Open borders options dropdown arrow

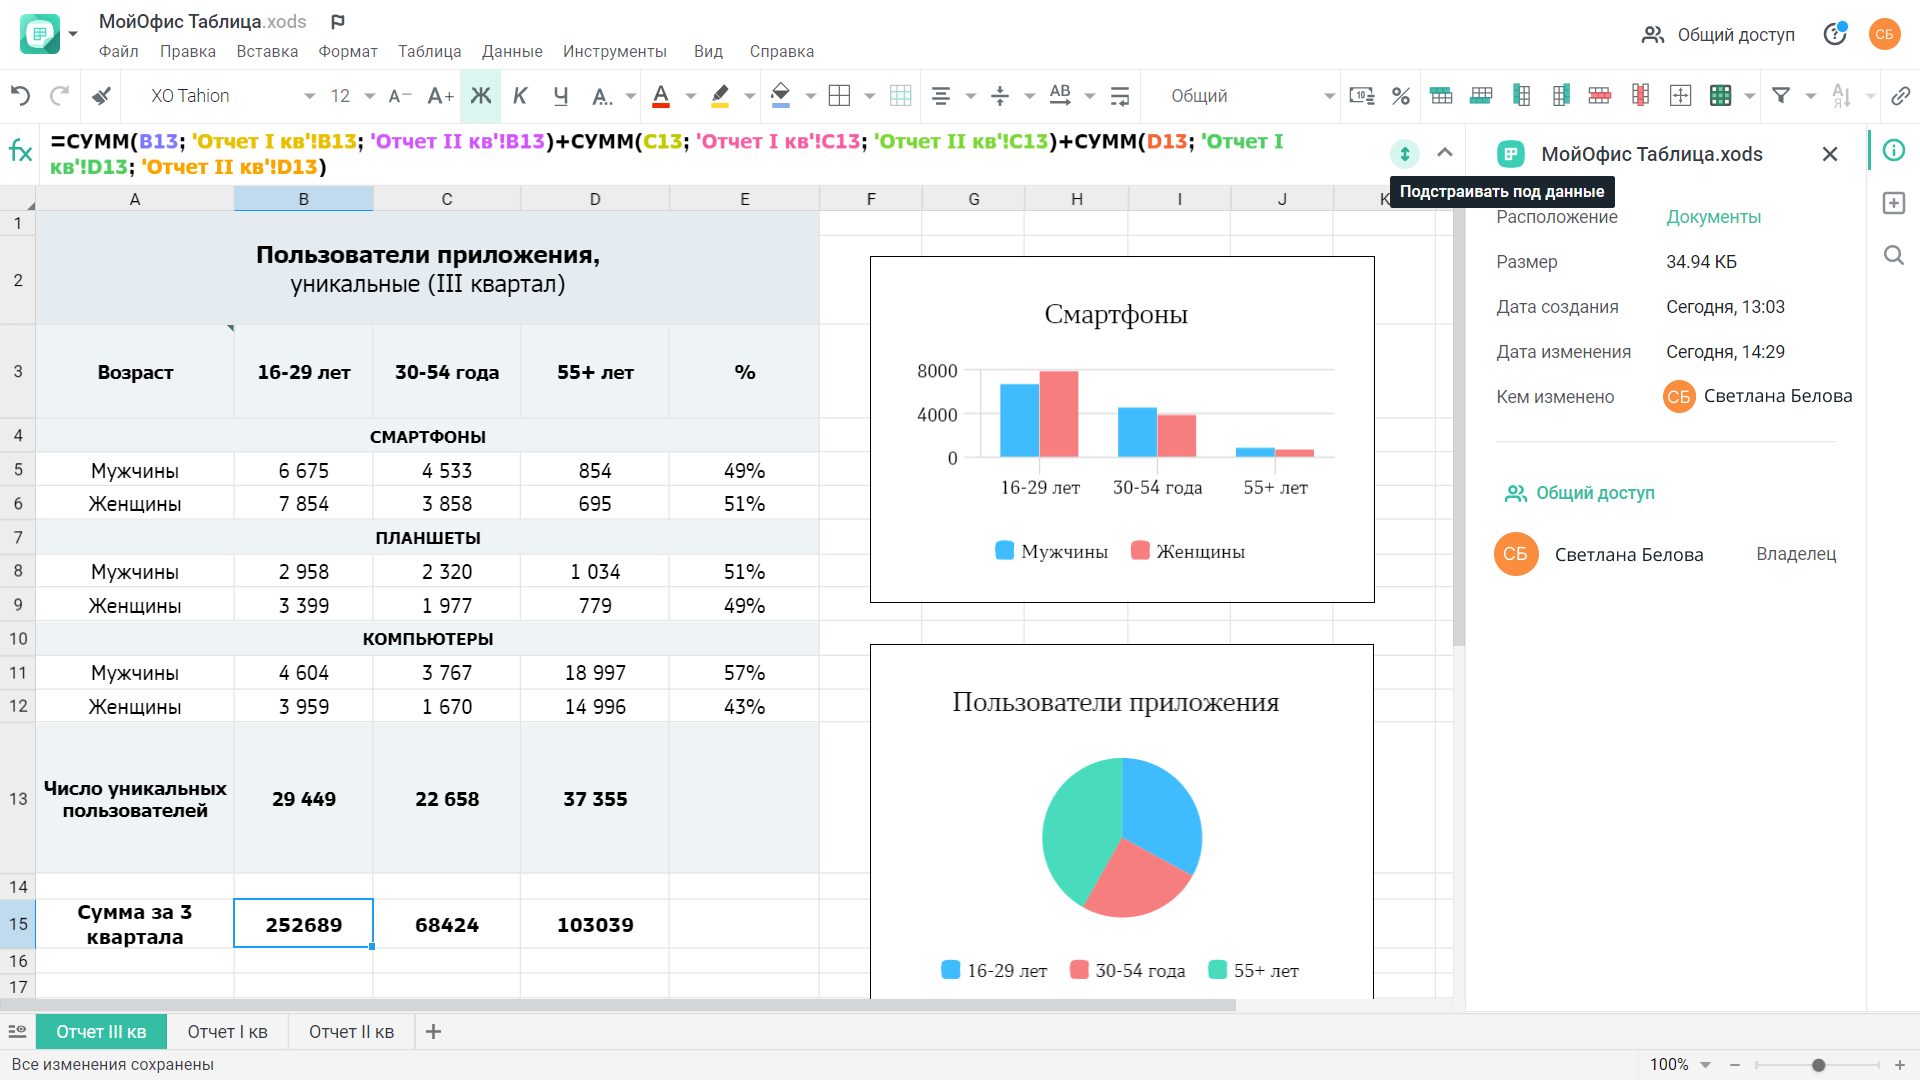click(869, 96)
